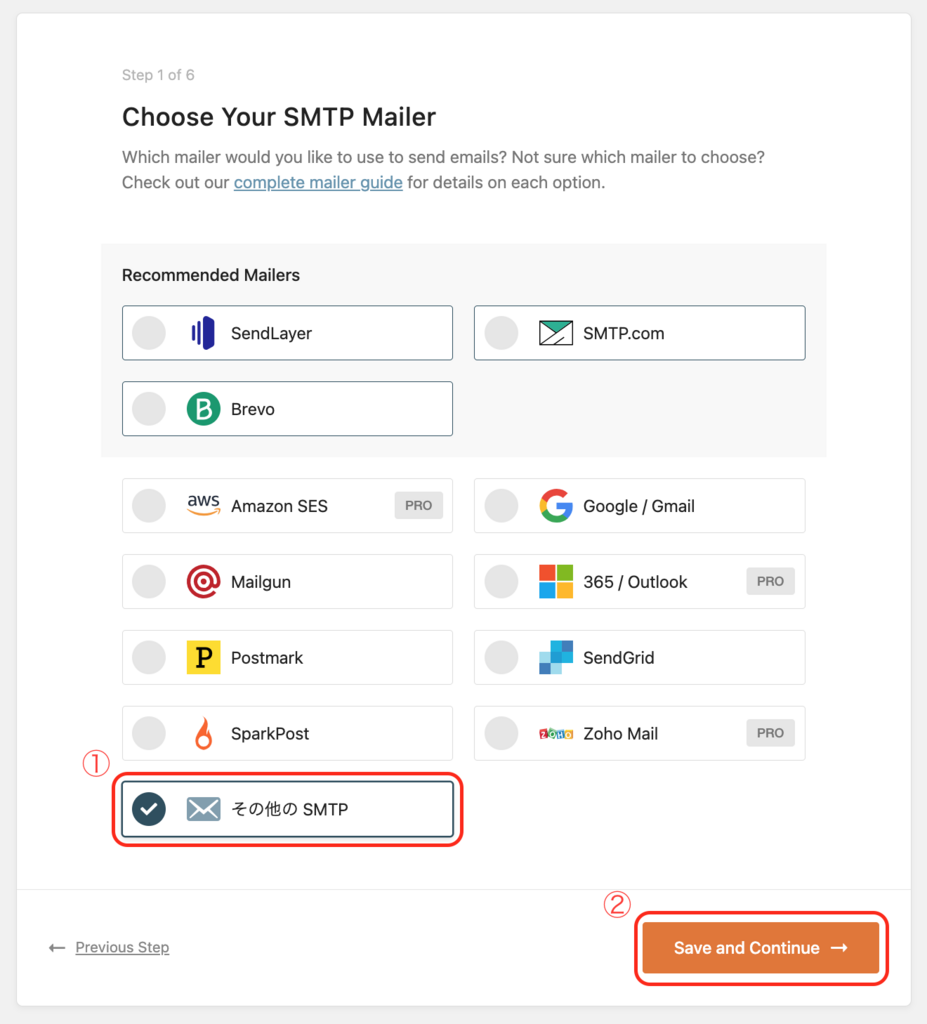Screen dimensions: 927x1024
Task: Select the Google / Gmail radio button
Action: pyautogui.click(x=501, y=505)
